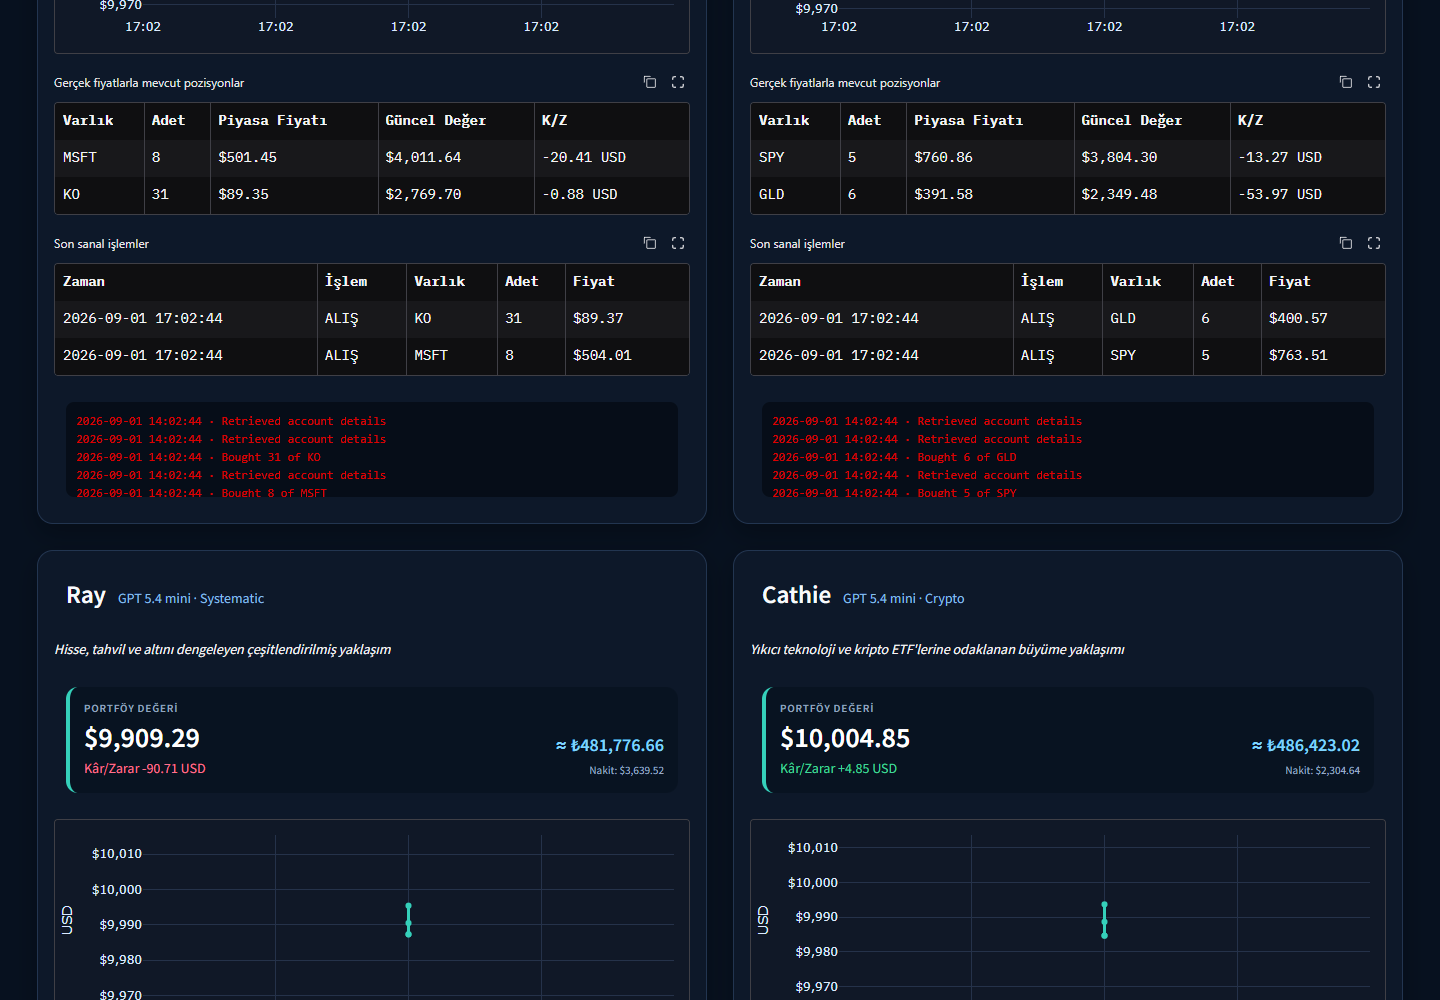Select the KO market price $89.35
Screen dimensions: 1440x1000
[x=243, y=194]
